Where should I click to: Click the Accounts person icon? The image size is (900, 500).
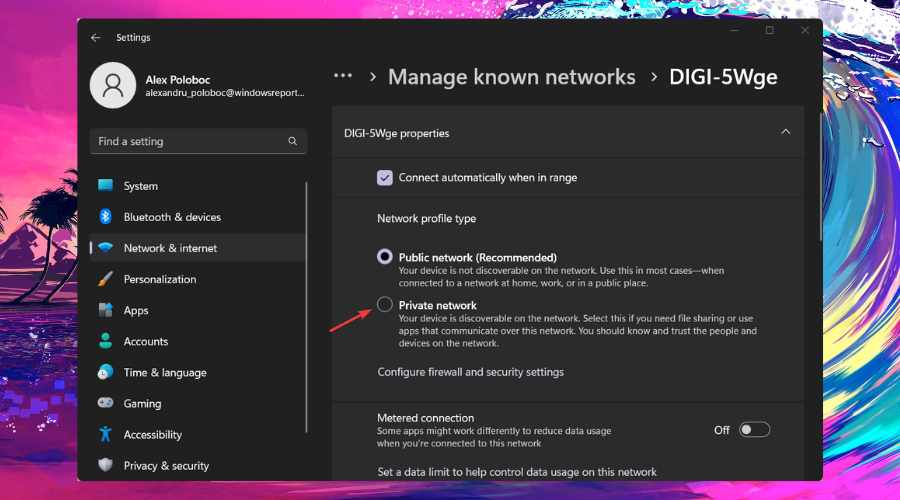click(105, 341)
